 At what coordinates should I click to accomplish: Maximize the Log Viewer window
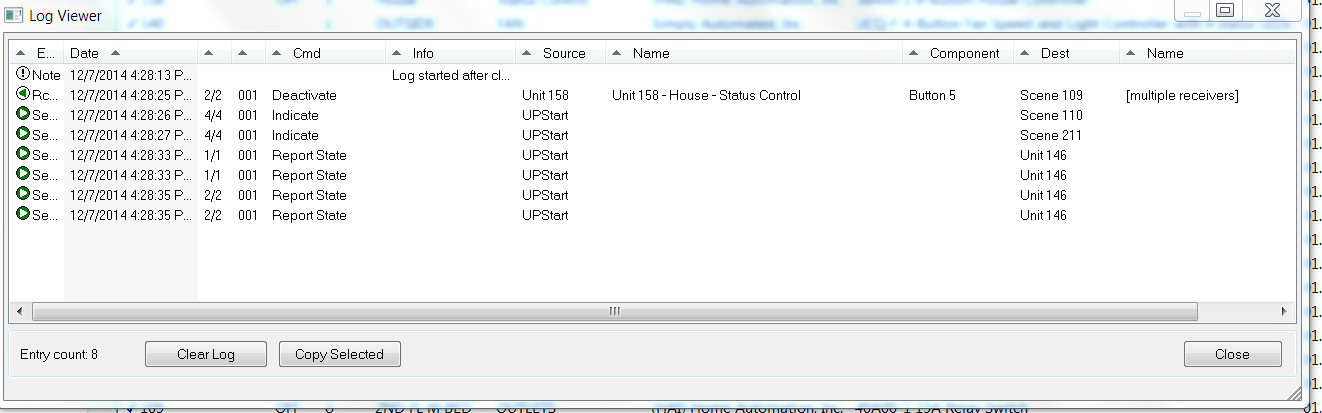1225,10
